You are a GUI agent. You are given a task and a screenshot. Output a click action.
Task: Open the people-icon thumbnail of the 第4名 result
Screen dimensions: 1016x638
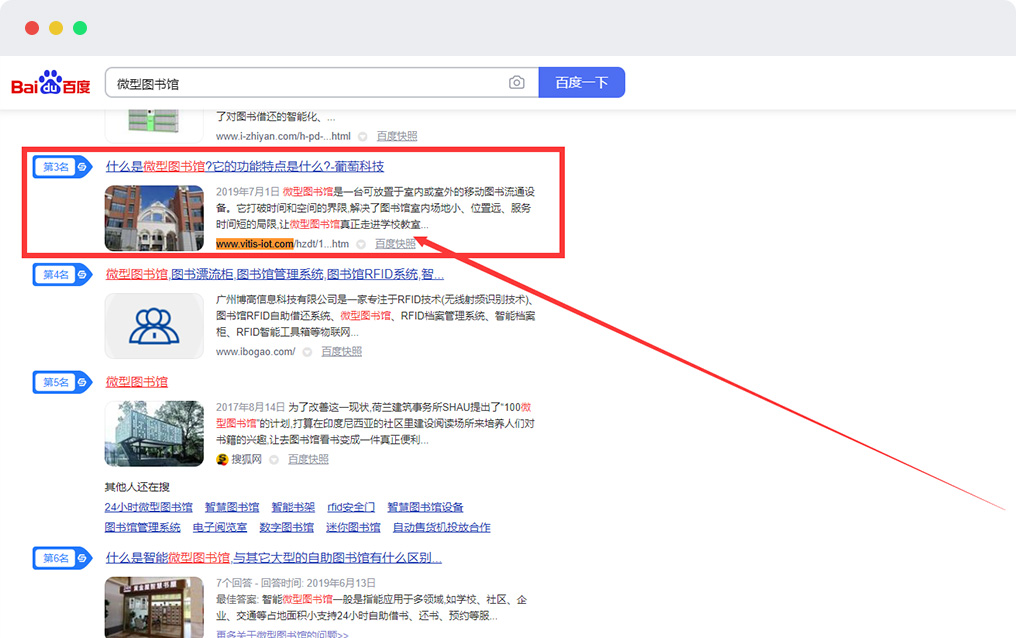[x=154, y=326]
